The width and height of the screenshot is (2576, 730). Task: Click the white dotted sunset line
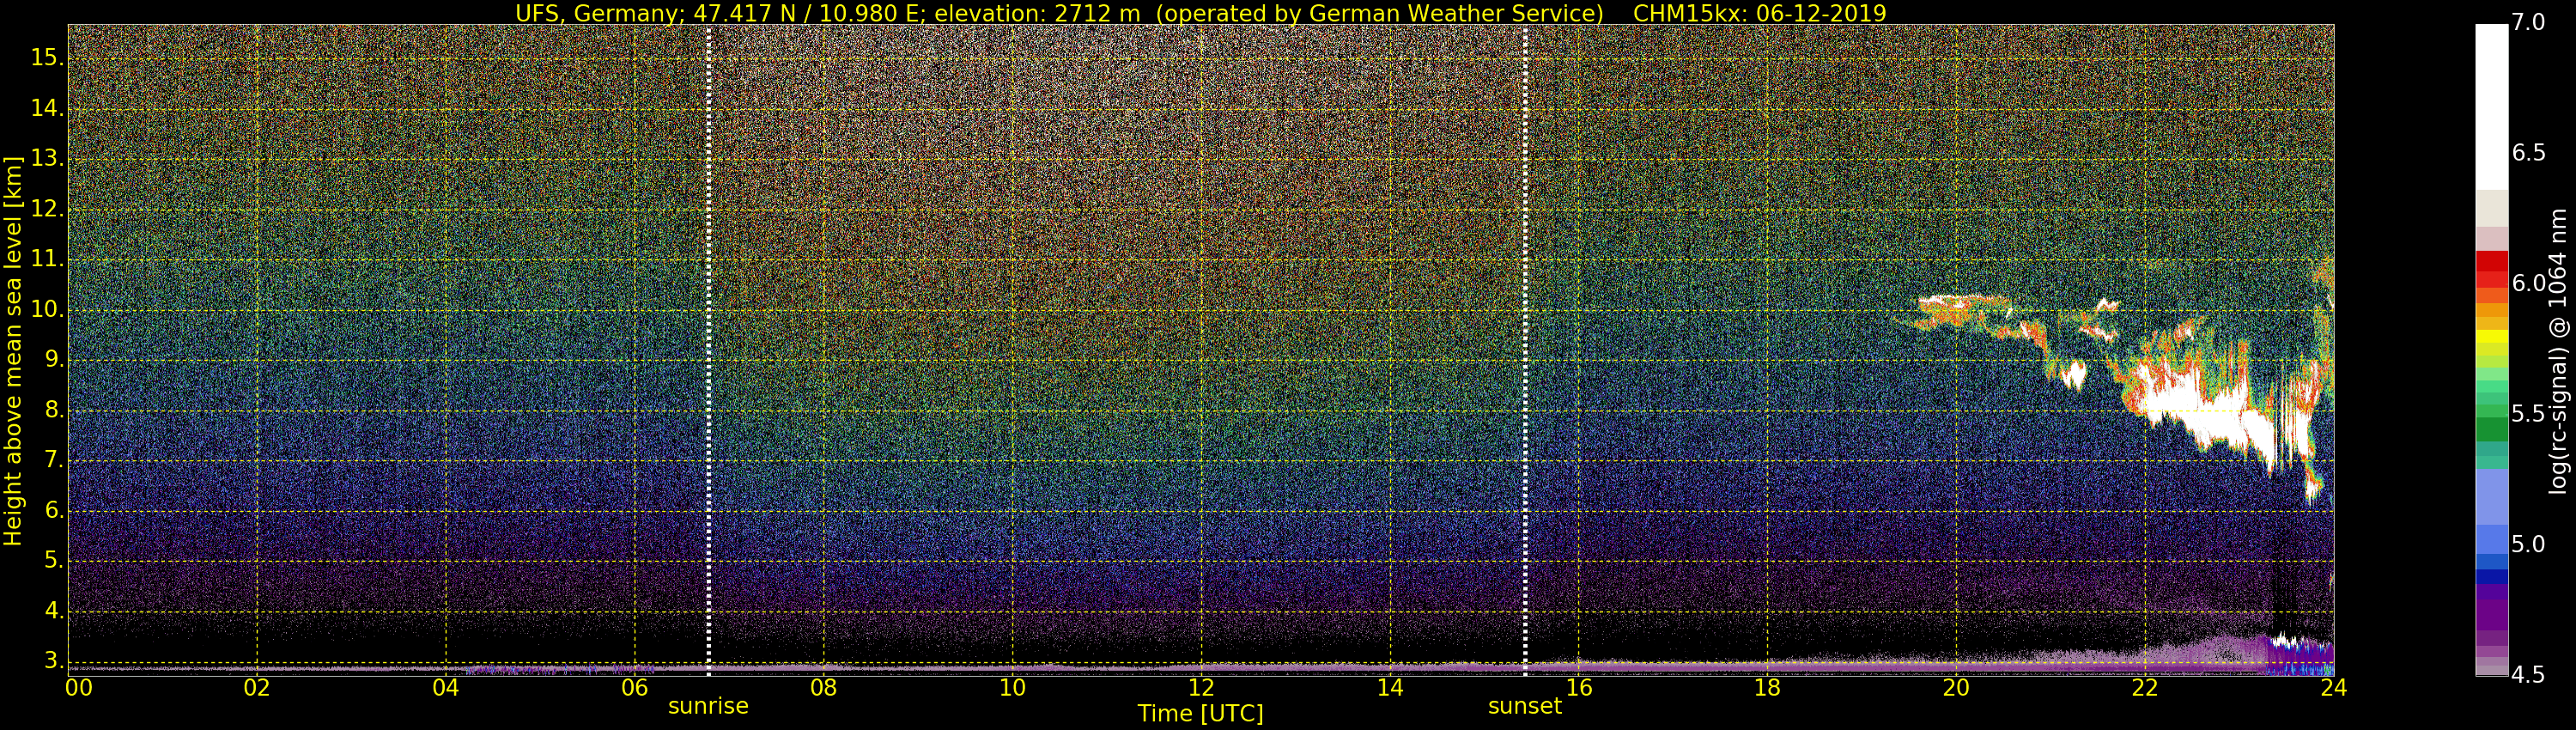point(1525,350)
